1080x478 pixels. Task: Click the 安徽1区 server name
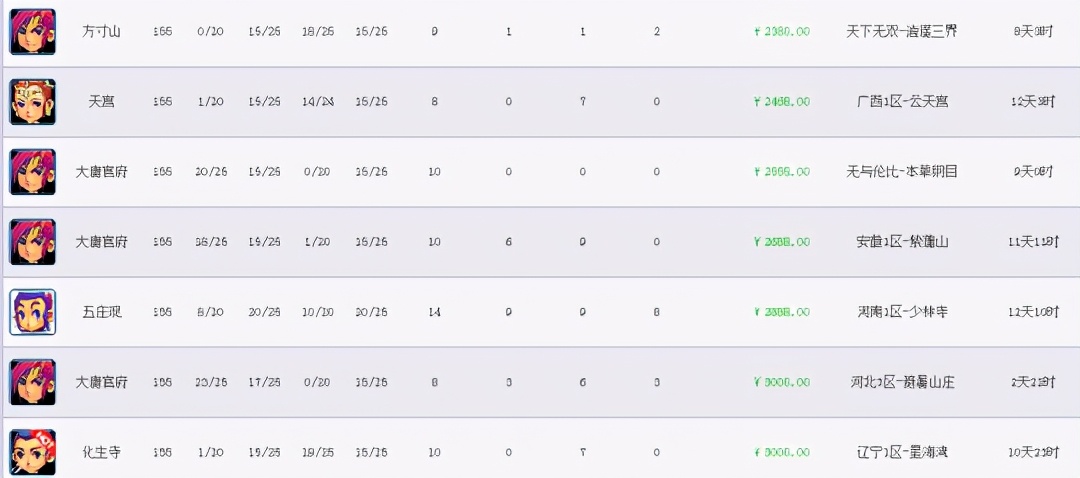901,242
